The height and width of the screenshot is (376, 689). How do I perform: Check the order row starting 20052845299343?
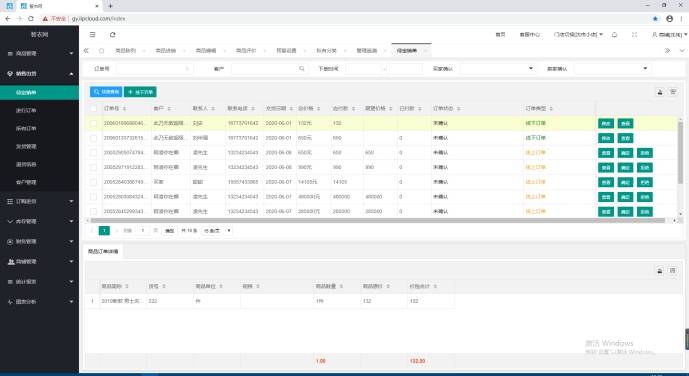(x=93, y=211)
